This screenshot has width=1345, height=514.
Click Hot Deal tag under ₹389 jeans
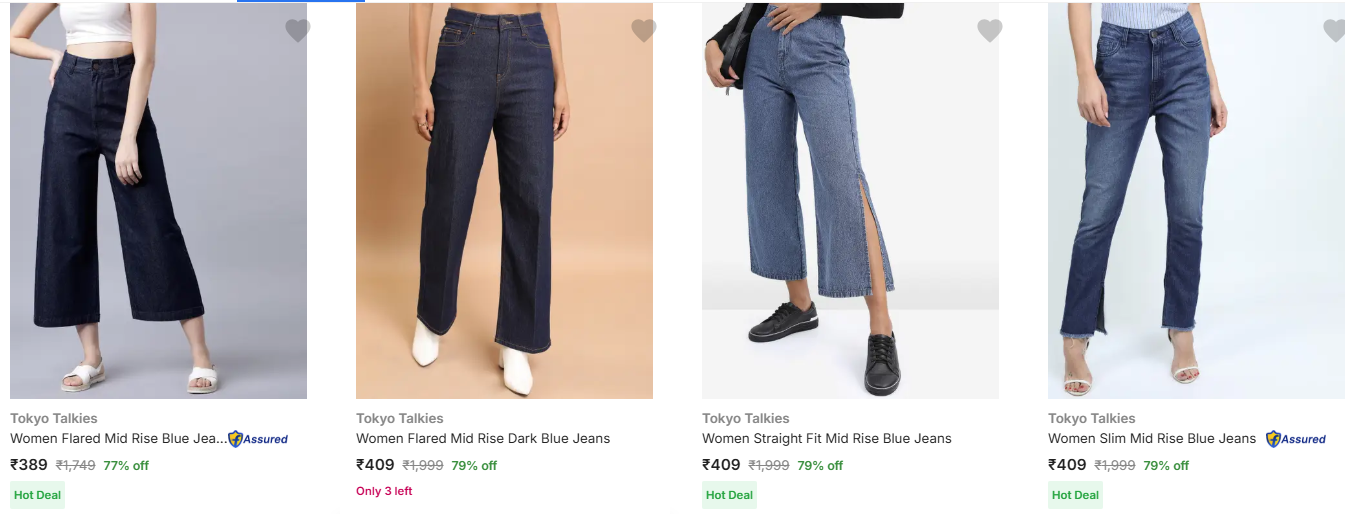[x=38, y=495]
